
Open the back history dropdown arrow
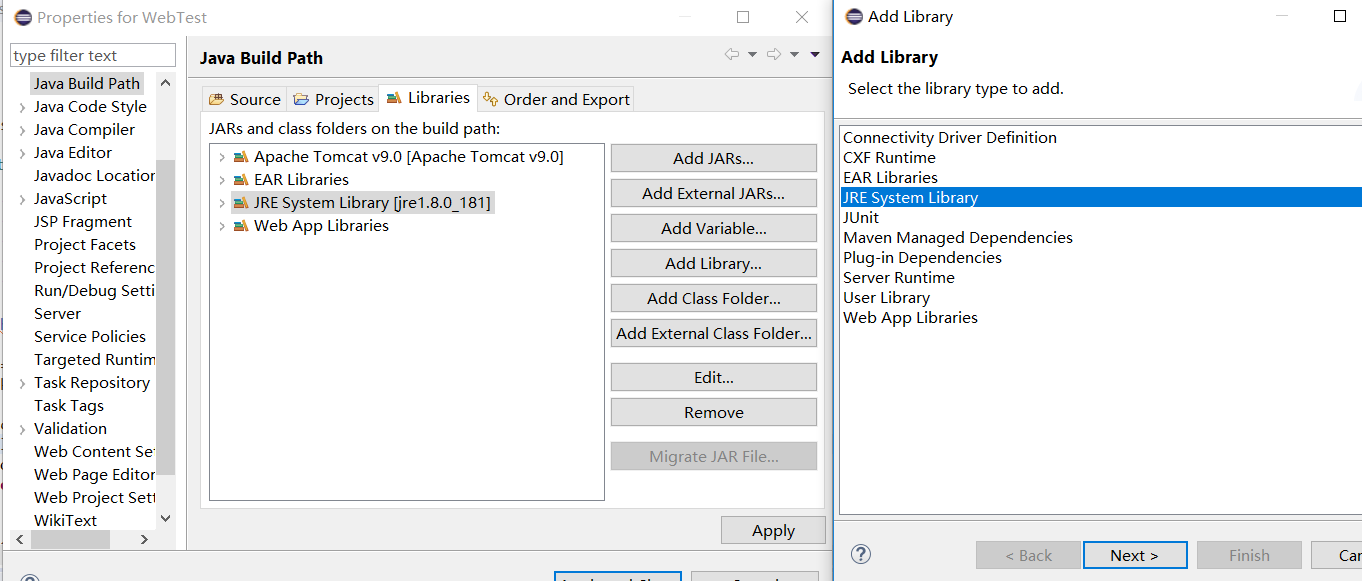[752, 55]
